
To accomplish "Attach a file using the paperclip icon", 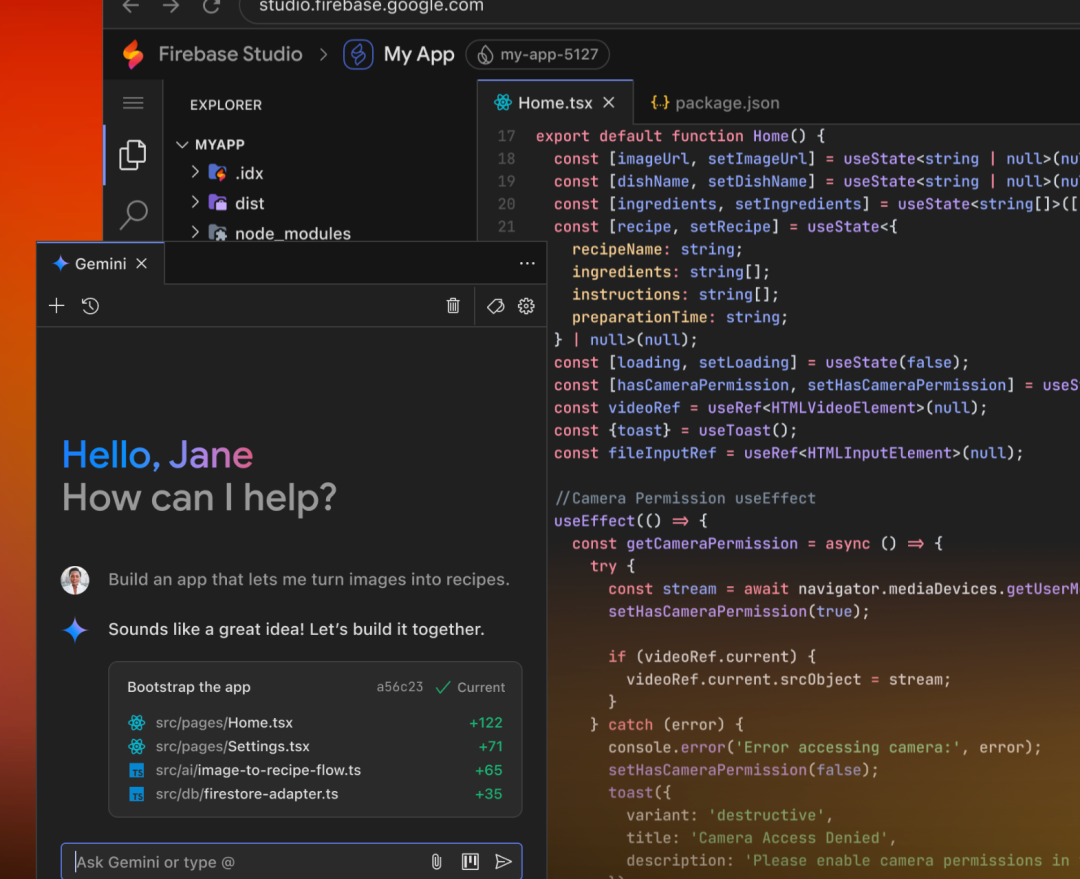I will [436, 861].
